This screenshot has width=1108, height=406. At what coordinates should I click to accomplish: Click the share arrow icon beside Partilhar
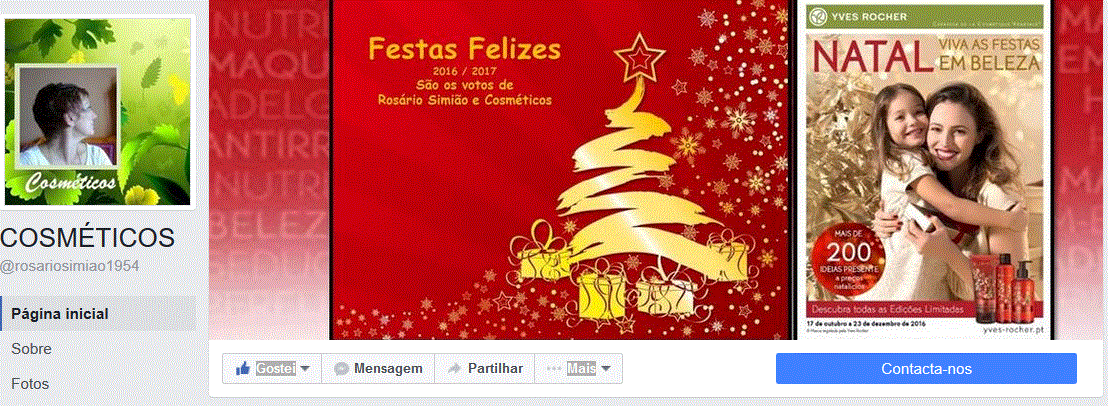[454, 369]
